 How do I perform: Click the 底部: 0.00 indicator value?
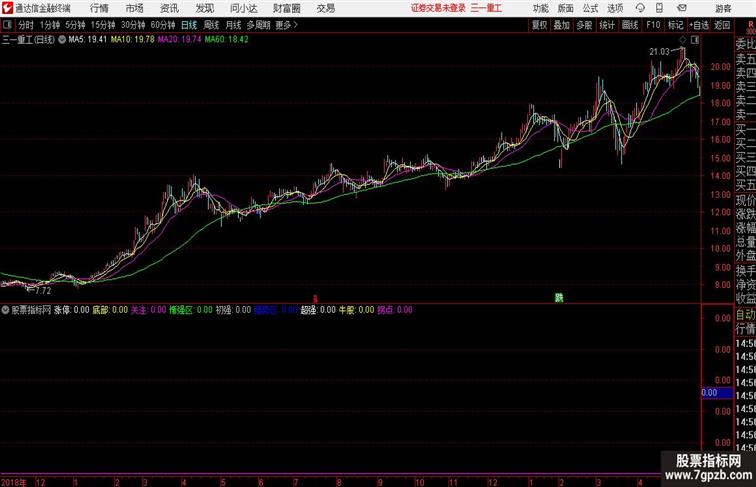(x=110, y=310)
